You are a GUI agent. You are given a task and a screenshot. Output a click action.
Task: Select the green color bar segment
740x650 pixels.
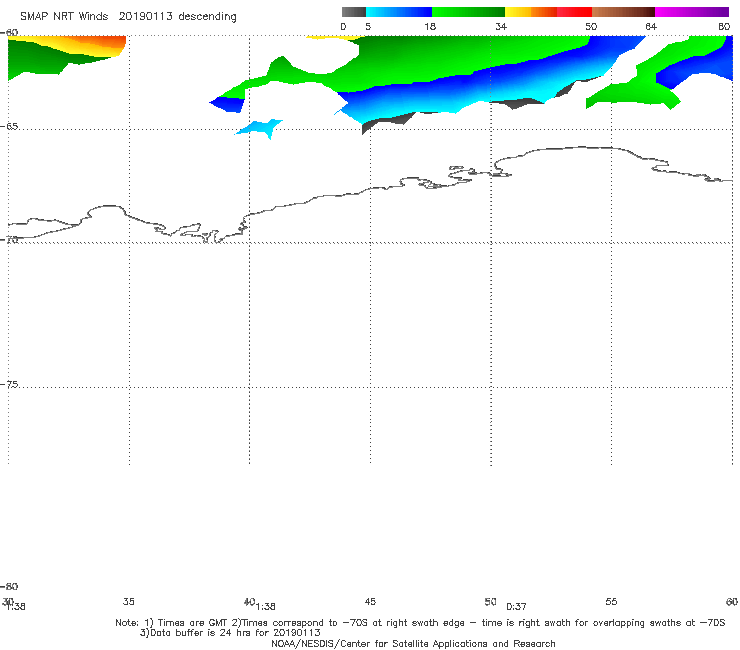point(468,12)
